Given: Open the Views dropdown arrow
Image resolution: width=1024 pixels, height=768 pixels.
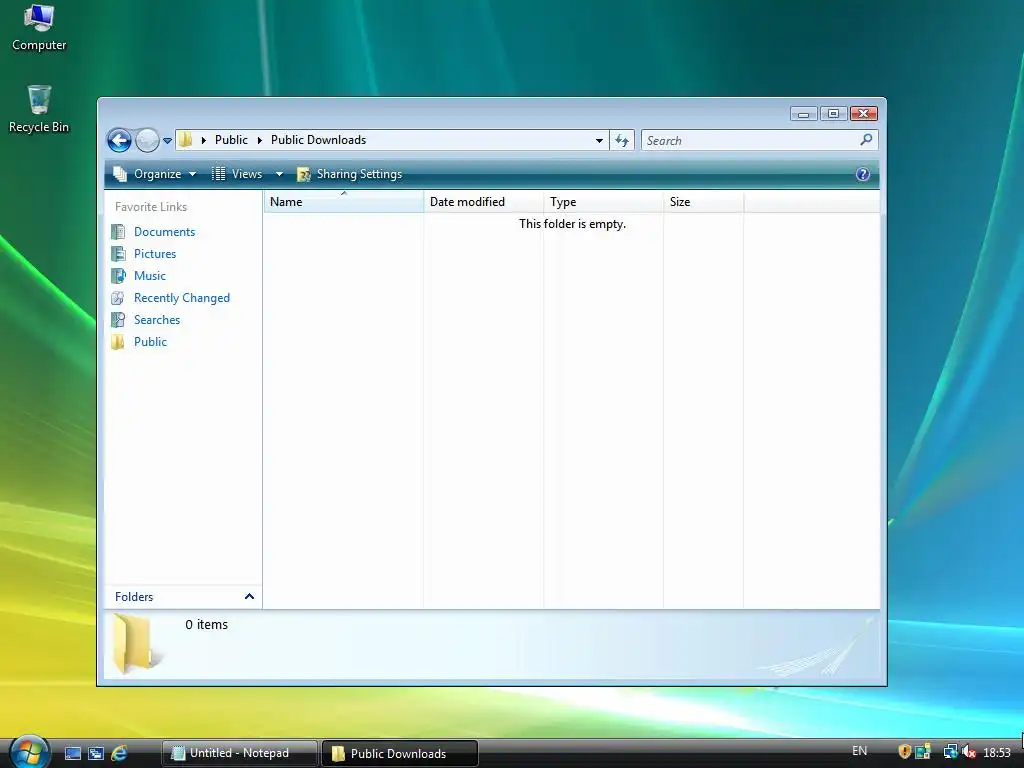Looking at the screenshot, I should click(279, 174).
